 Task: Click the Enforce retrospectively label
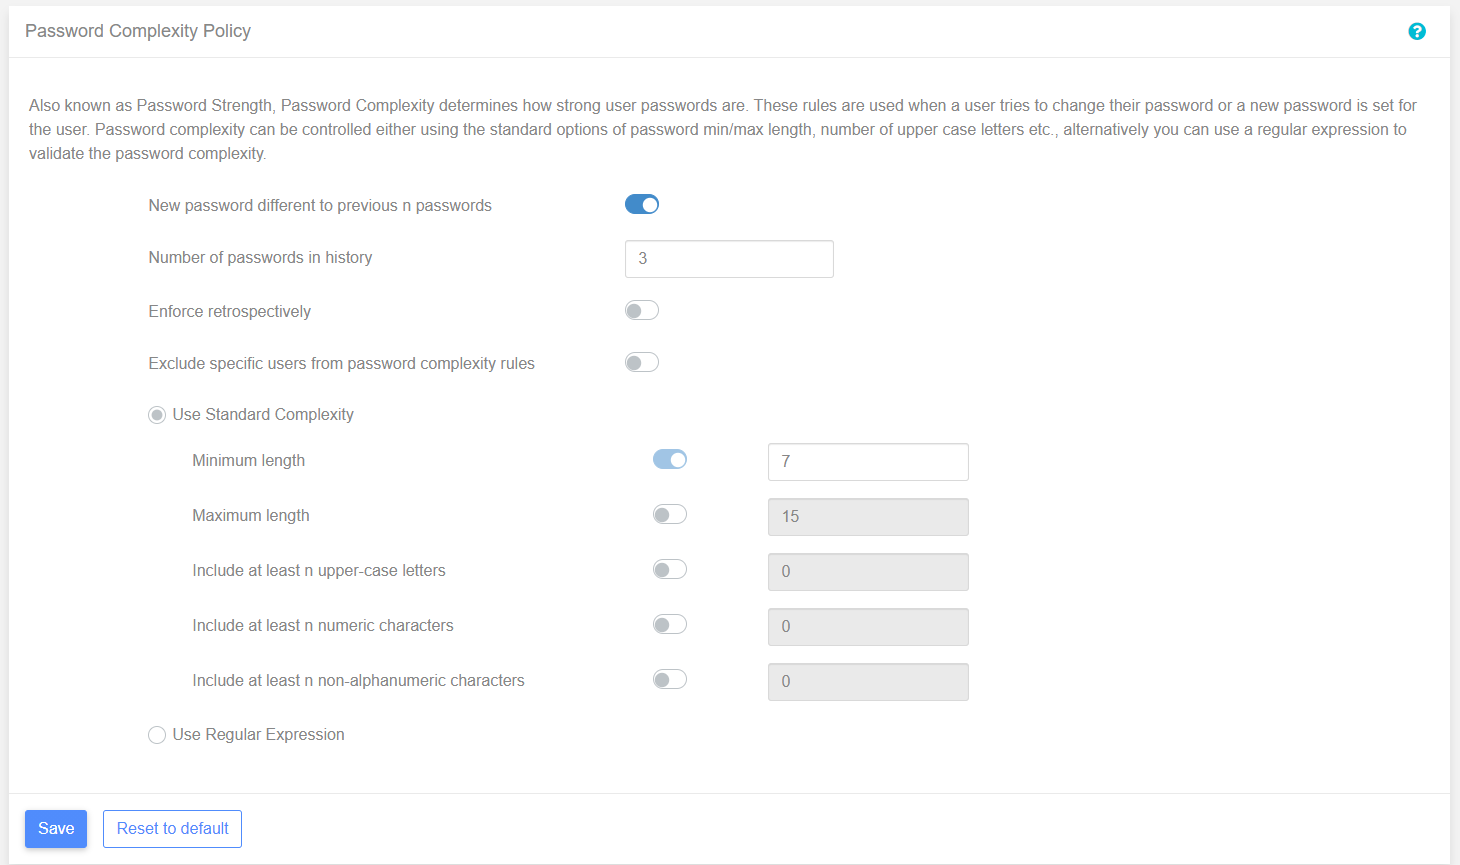(x=230, y=312)
